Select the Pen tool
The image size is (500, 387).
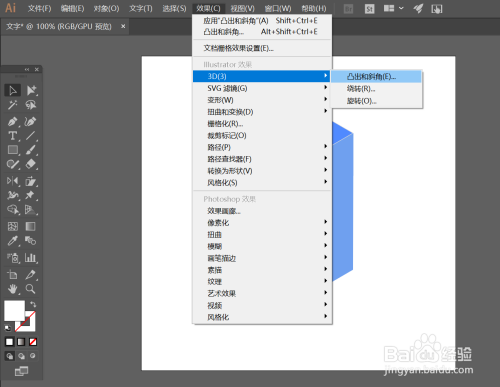13,121
